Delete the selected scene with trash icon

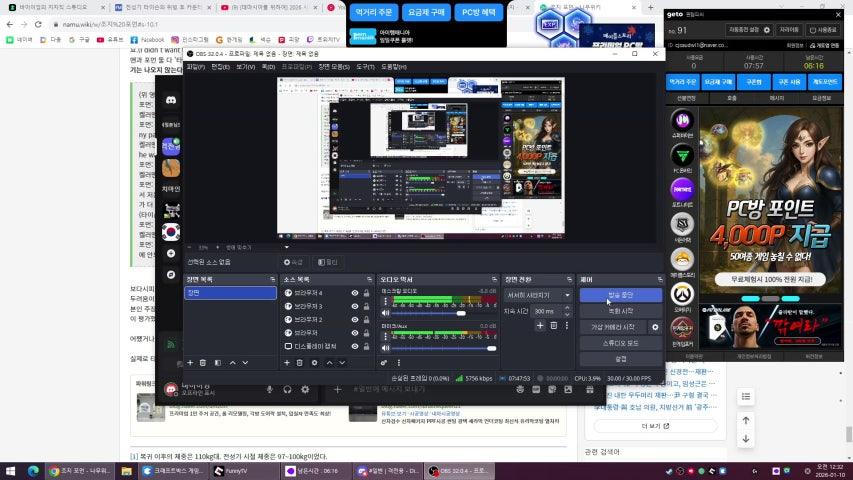click(203, 362)
